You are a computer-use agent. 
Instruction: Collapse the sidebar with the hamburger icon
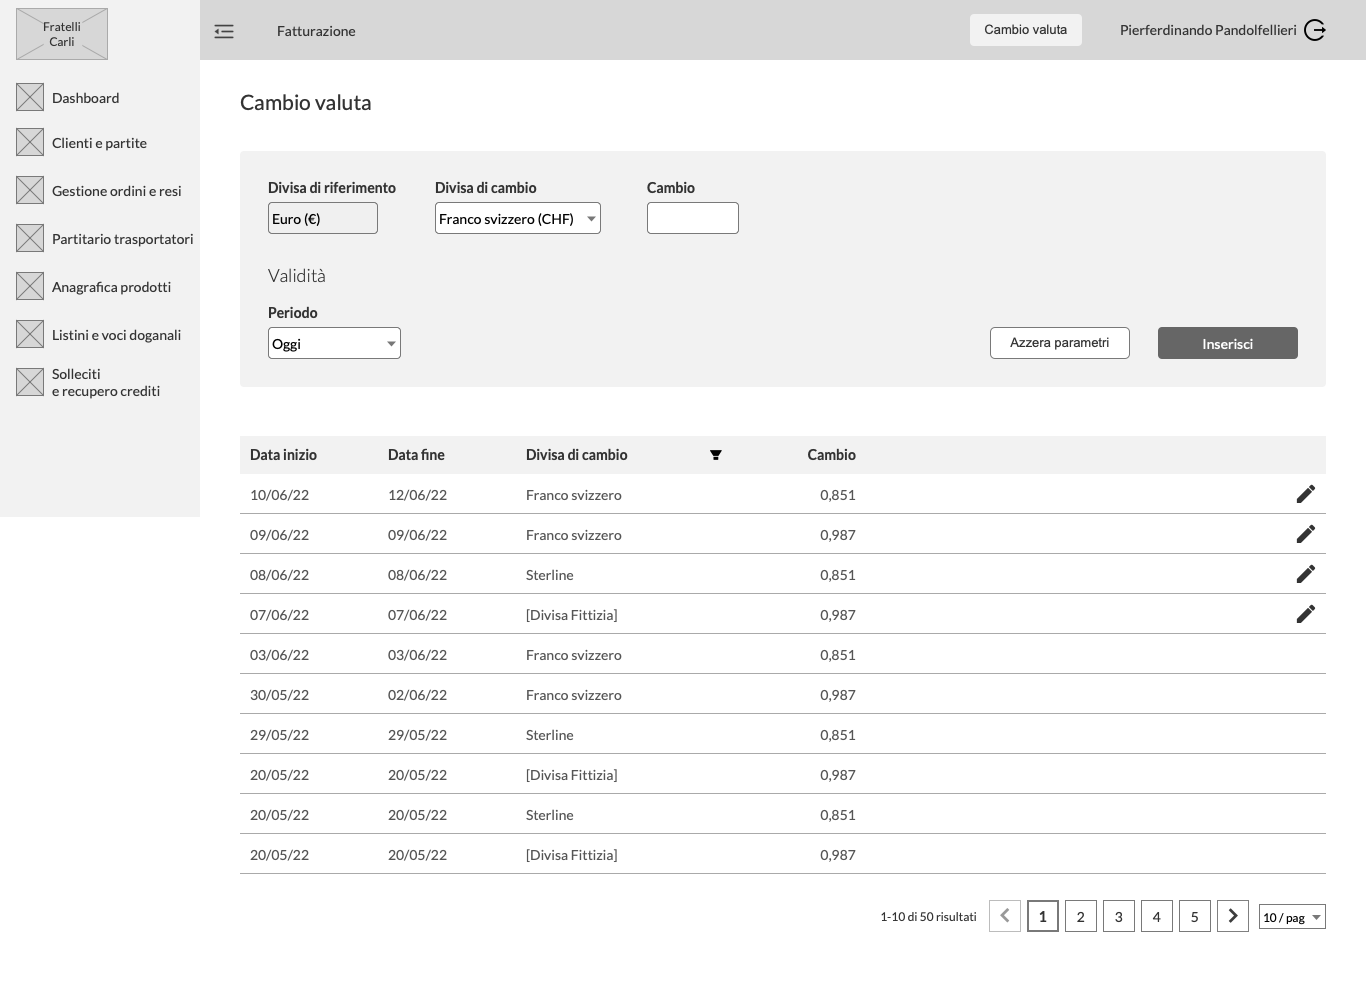point(224,31)
